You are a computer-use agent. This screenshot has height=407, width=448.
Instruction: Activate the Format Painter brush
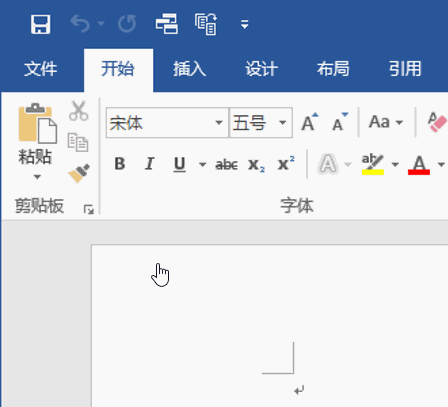(x=79, y=173)
